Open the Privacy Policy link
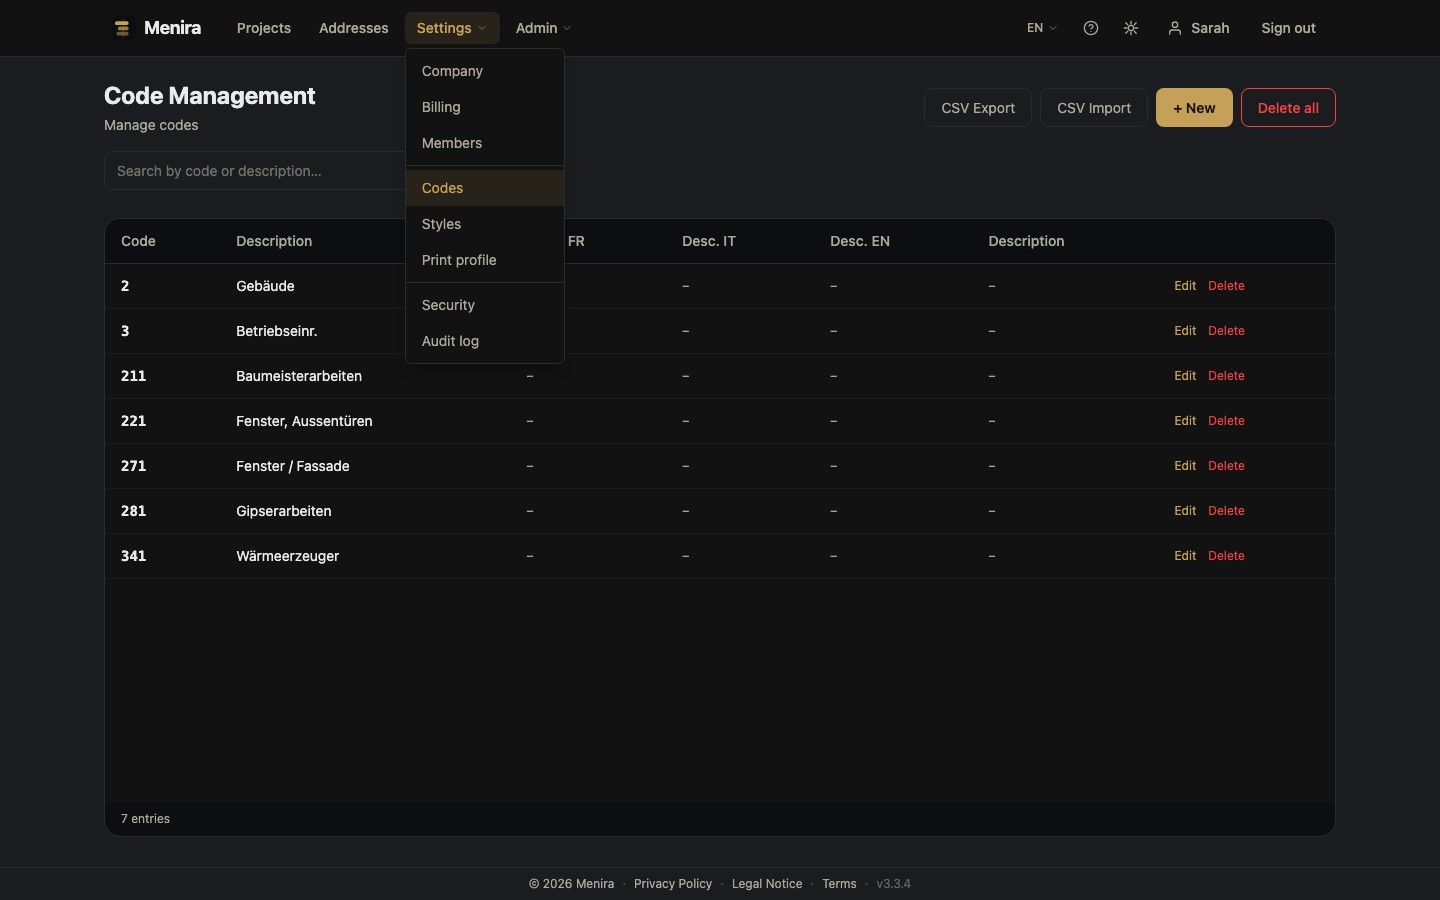Screen dimensions: 1440x900 point(673,884)
